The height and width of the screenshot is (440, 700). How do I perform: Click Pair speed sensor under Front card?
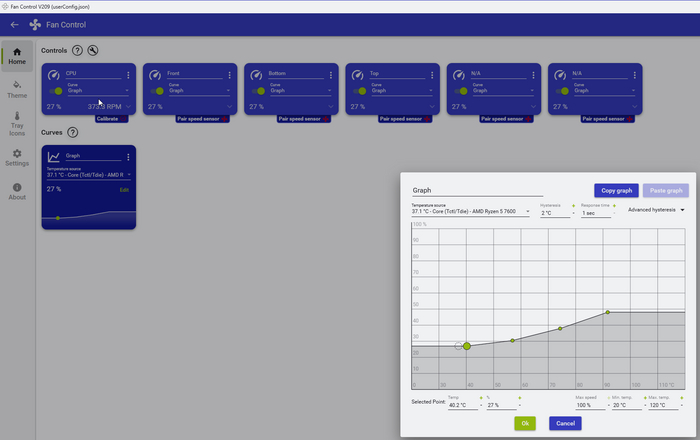202,119
